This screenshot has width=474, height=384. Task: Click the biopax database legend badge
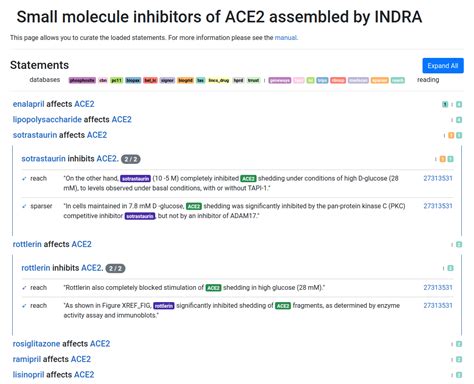click(x=133, y=80)
